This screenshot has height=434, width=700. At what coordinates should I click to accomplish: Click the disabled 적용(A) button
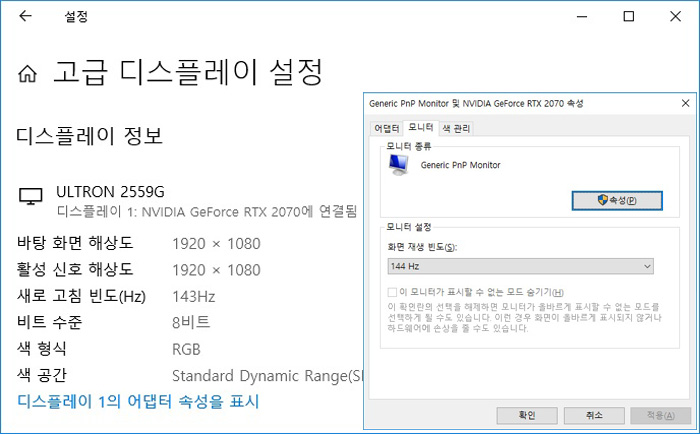660,415
